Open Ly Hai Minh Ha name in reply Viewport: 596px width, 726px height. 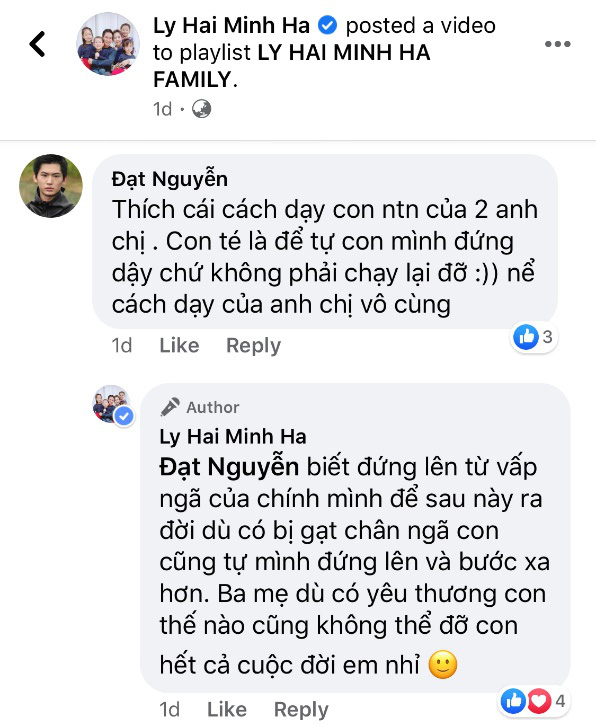pos(233,437)
